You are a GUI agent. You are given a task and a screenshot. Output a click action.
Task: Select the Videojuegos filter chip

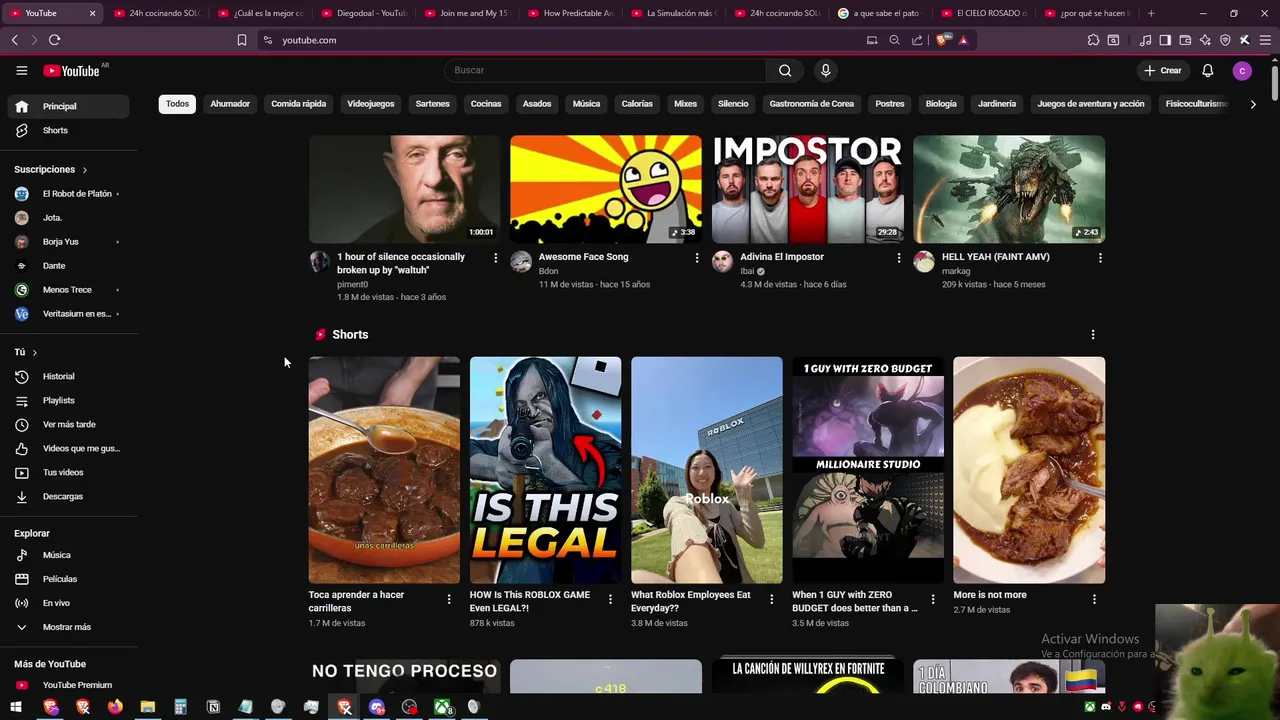[x=371, y=104]
